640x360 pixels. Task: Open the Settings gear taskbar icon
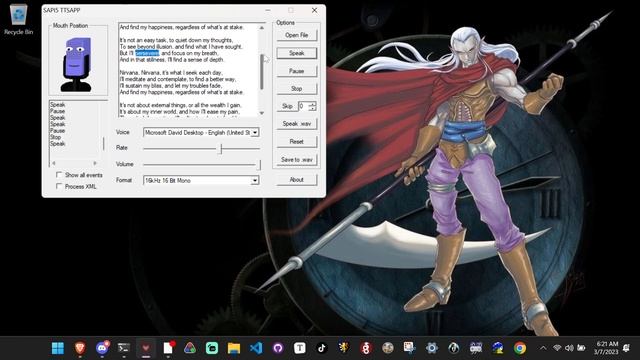(x=431, y=348)
